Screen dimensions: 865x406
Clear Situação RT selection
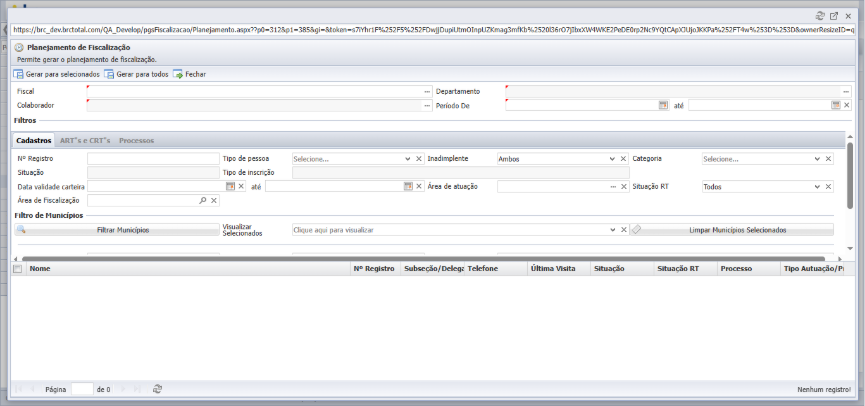click(829, 186)
